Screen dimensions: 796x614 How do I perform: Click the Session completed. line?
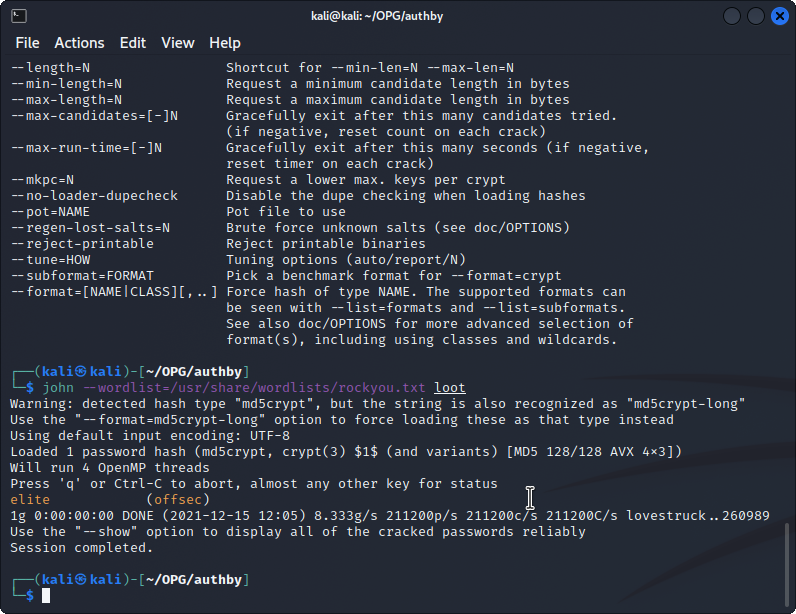[82, 548]
